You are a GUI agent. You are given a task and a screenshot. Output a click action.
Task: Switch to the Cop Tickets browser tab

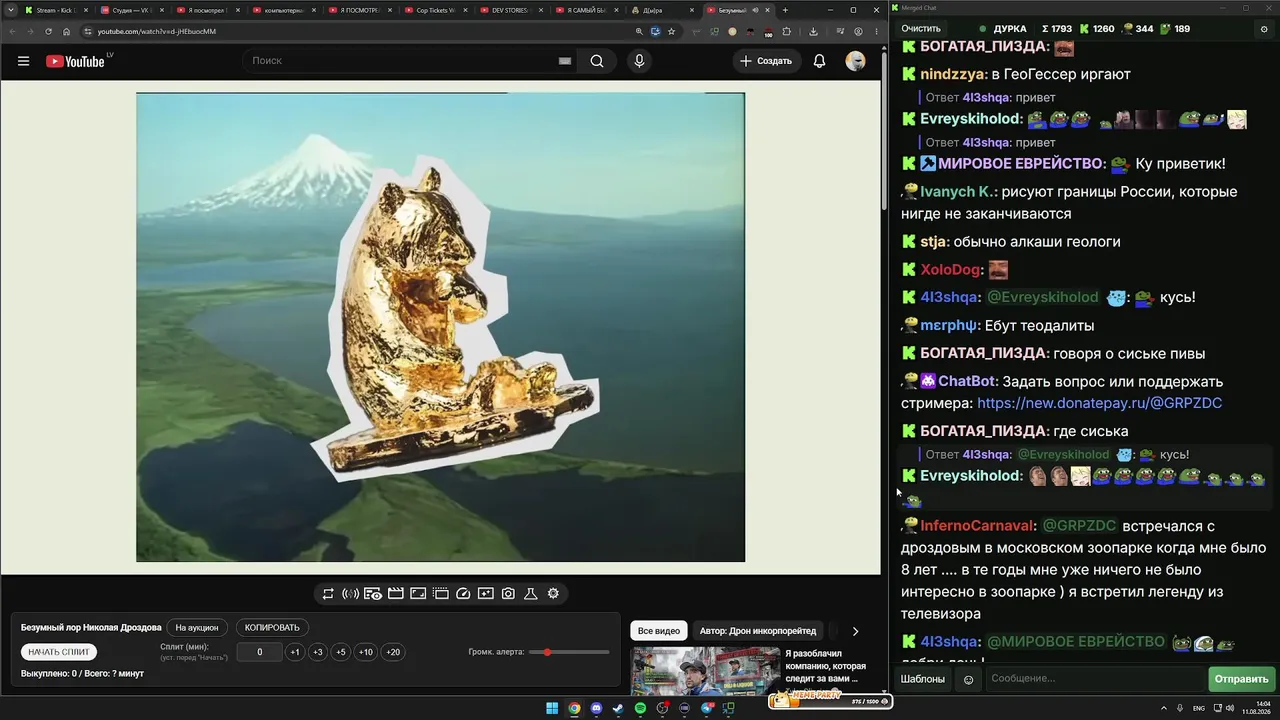tap(434, 10)
